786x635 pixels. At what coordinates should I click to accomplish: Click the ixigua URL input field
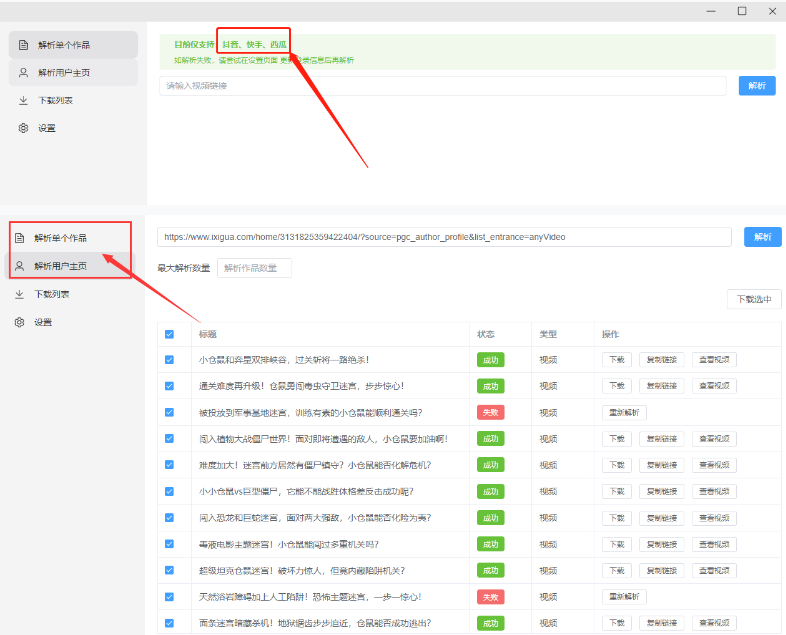coord(444,237)
